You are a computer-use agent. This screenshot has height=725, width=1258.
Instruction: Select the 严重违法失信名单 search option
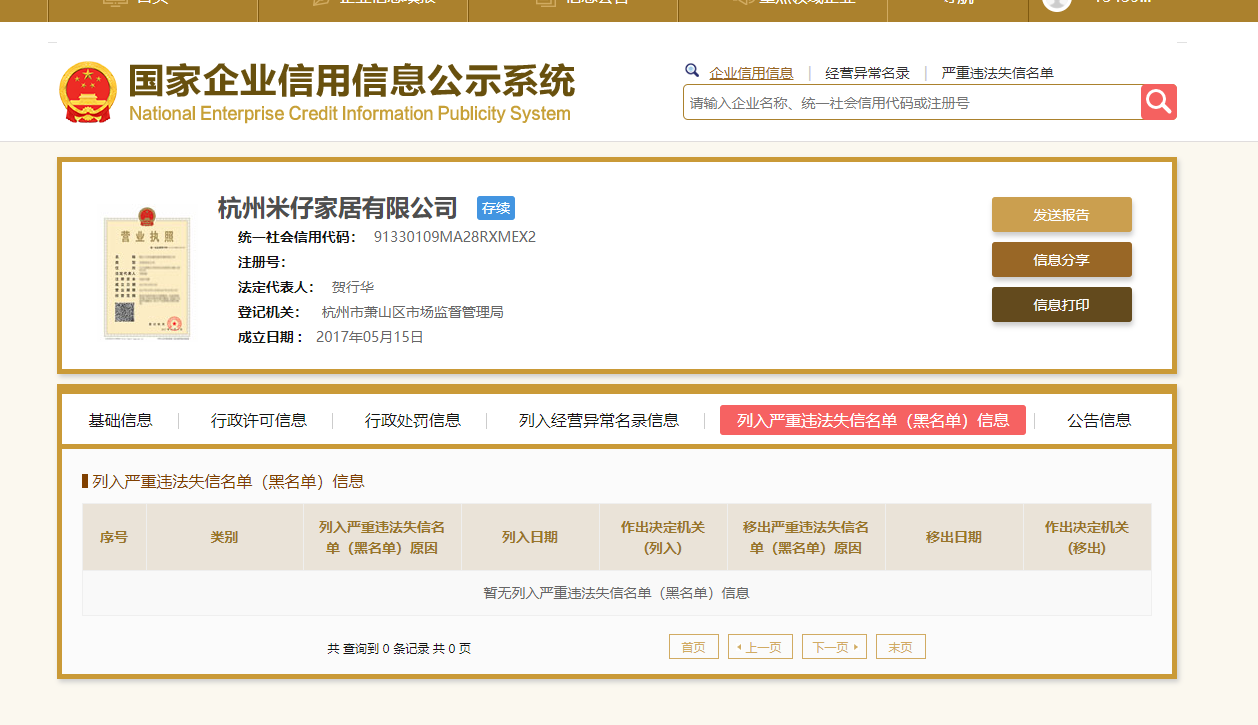(998, 73)
